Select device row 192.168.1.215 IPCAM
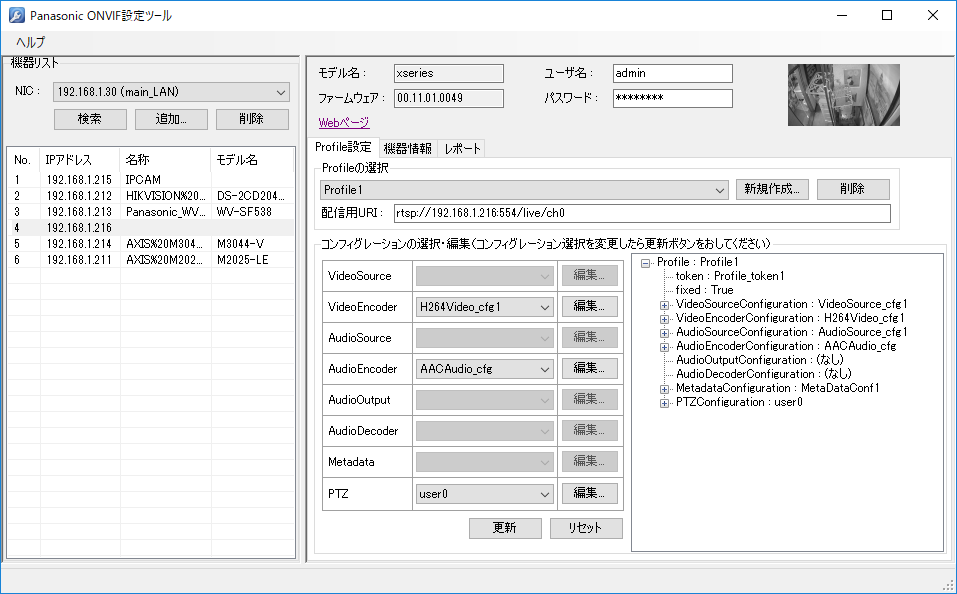 [151, 180]
